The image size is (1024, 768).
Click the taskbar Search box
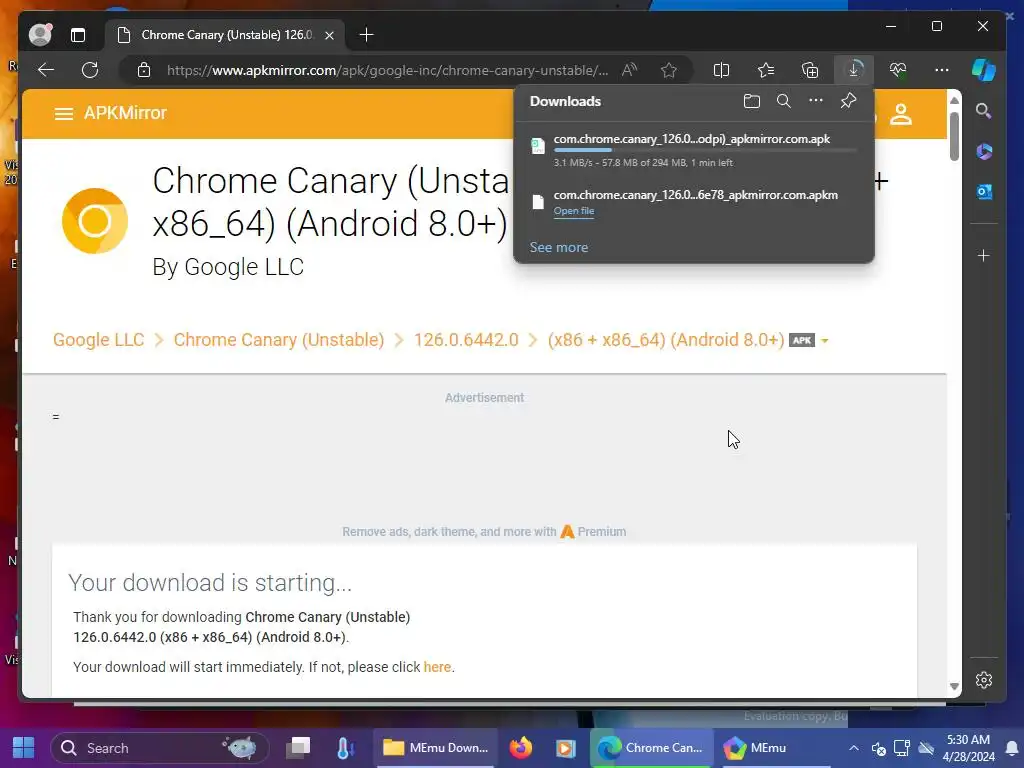coord(159,748)
